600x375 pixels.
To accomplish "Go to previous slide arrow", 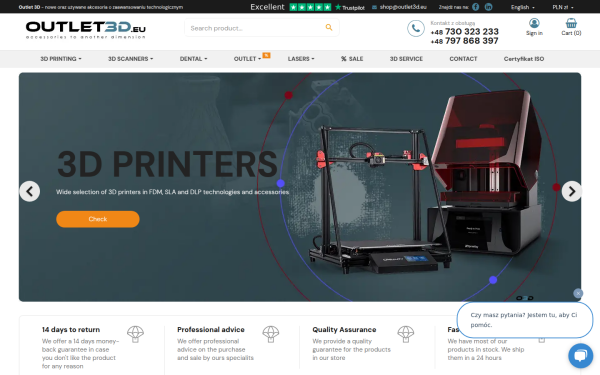I will click(x=30, y=191).
